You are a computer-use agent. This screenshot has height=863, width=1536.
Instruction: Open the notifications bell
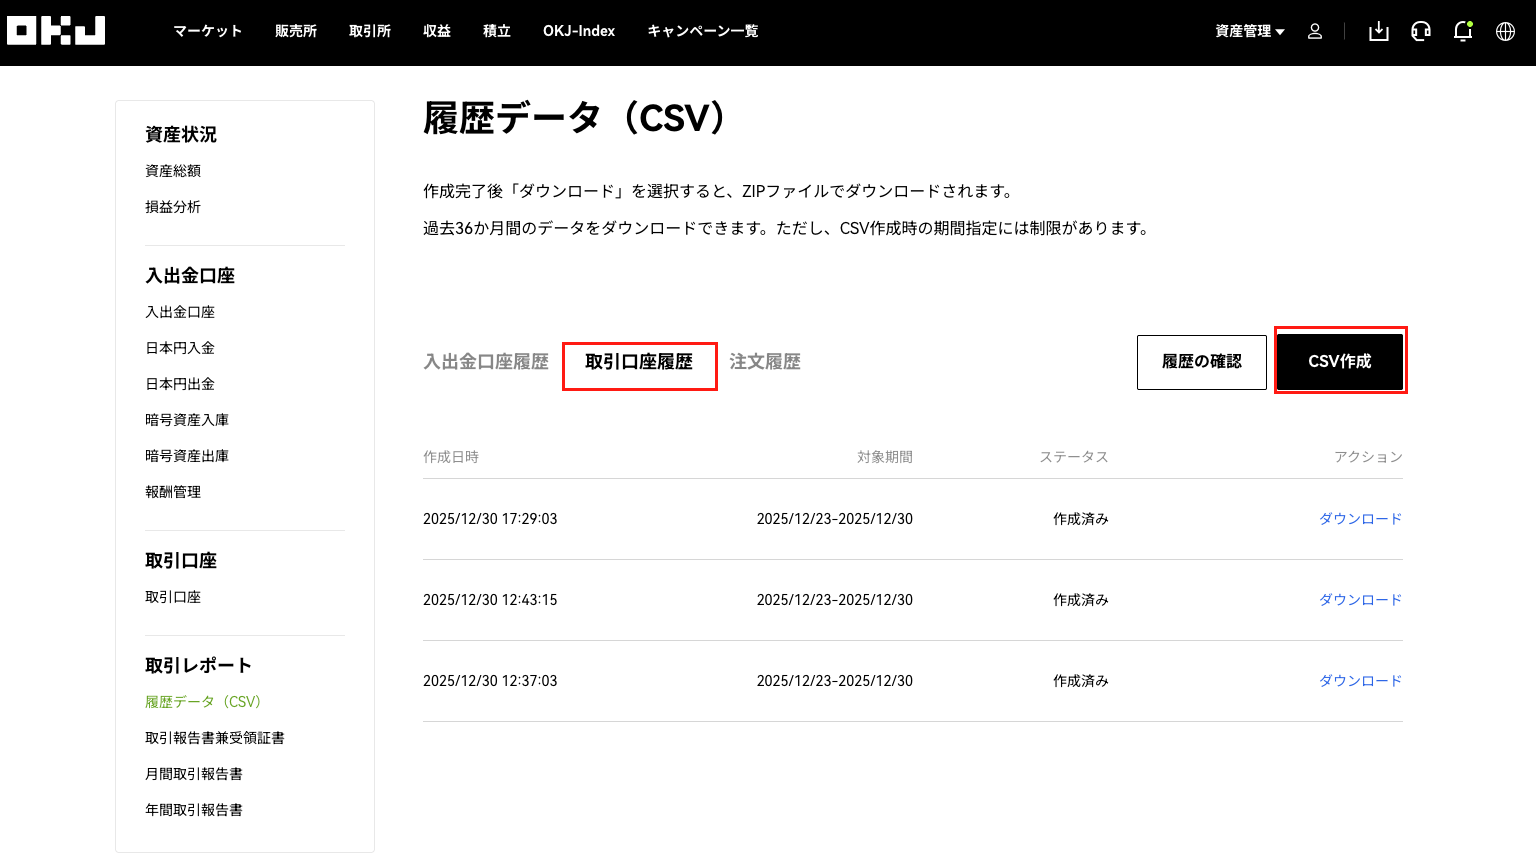click(x=1463, y=31)
